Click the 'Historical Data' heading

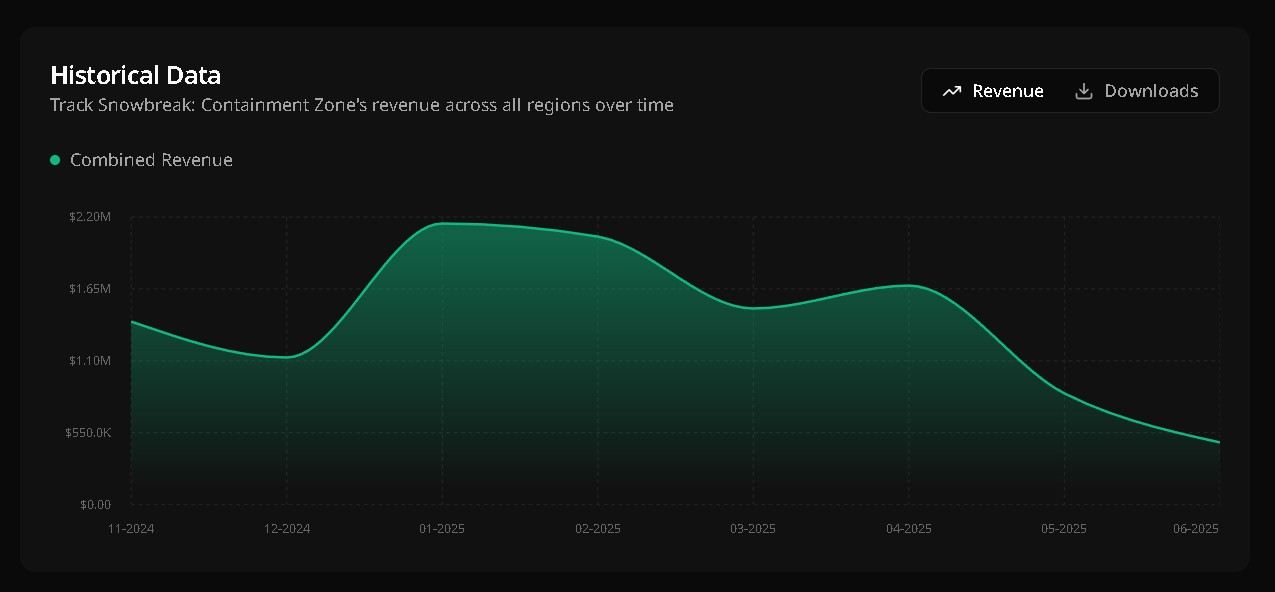(136, 75)
